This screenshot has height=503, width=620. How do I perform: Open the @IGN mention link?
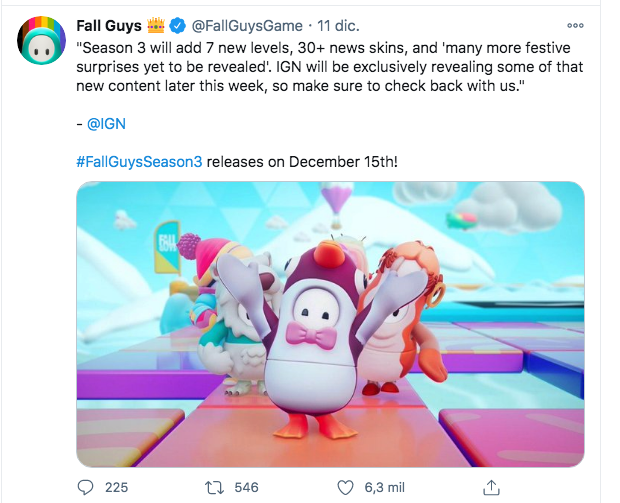(x=106, y=124)
